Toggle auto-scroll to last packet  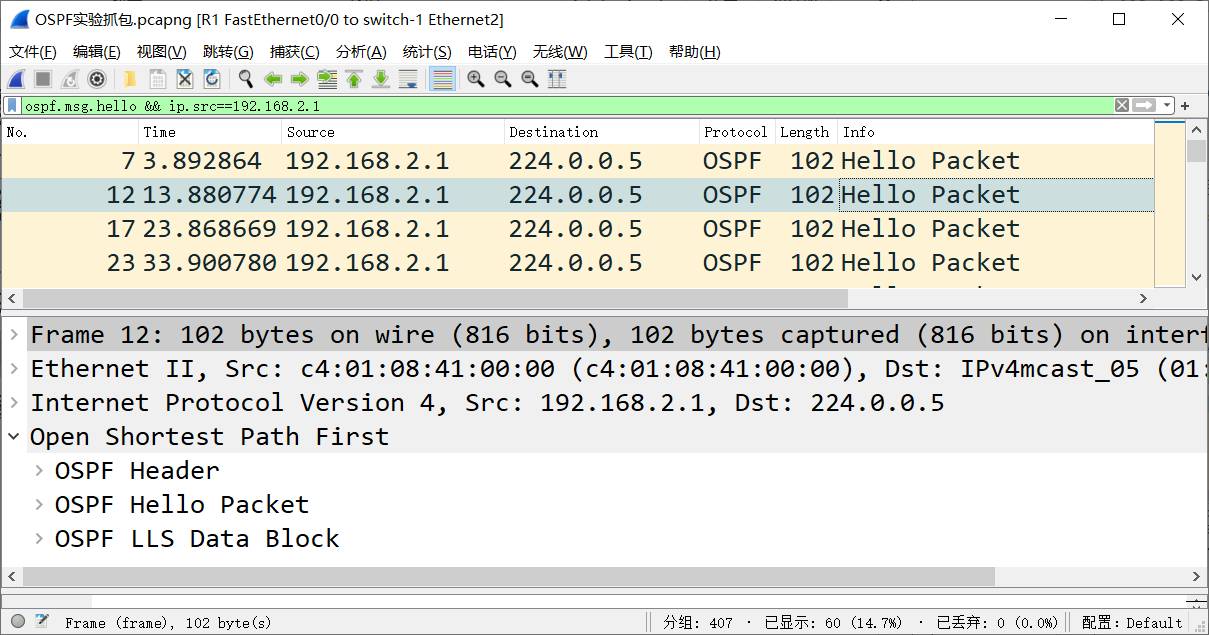click(408, 80)
